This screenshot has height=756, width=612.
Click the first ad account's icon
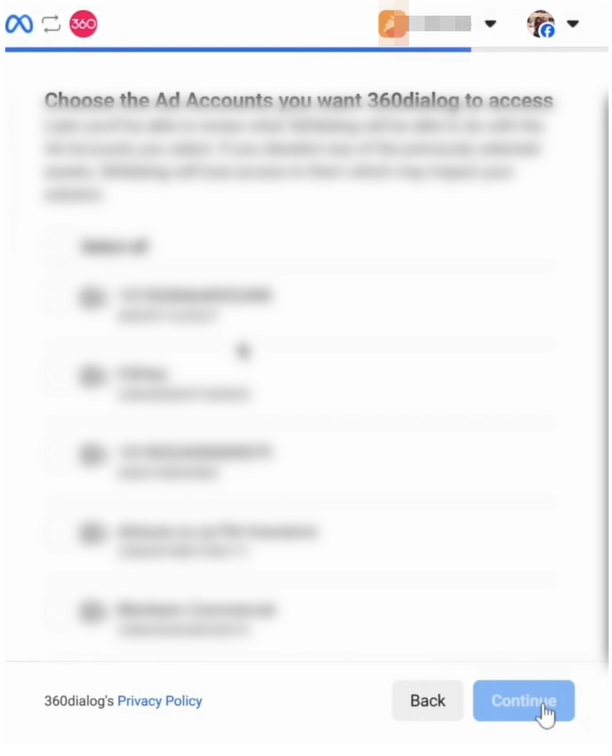(93, 297)
